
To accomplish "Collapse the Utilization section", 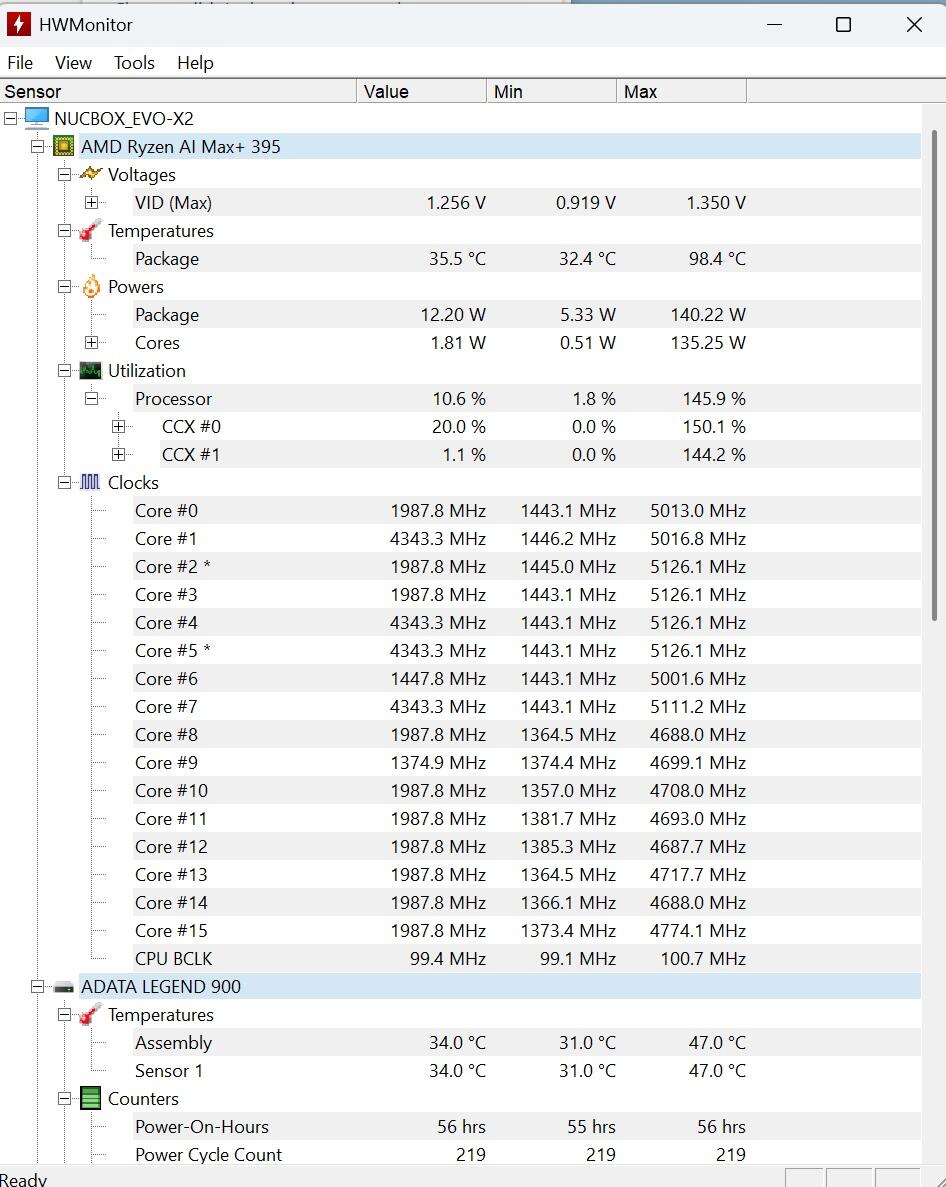I will pyautogui.click(x=64, y=370).
